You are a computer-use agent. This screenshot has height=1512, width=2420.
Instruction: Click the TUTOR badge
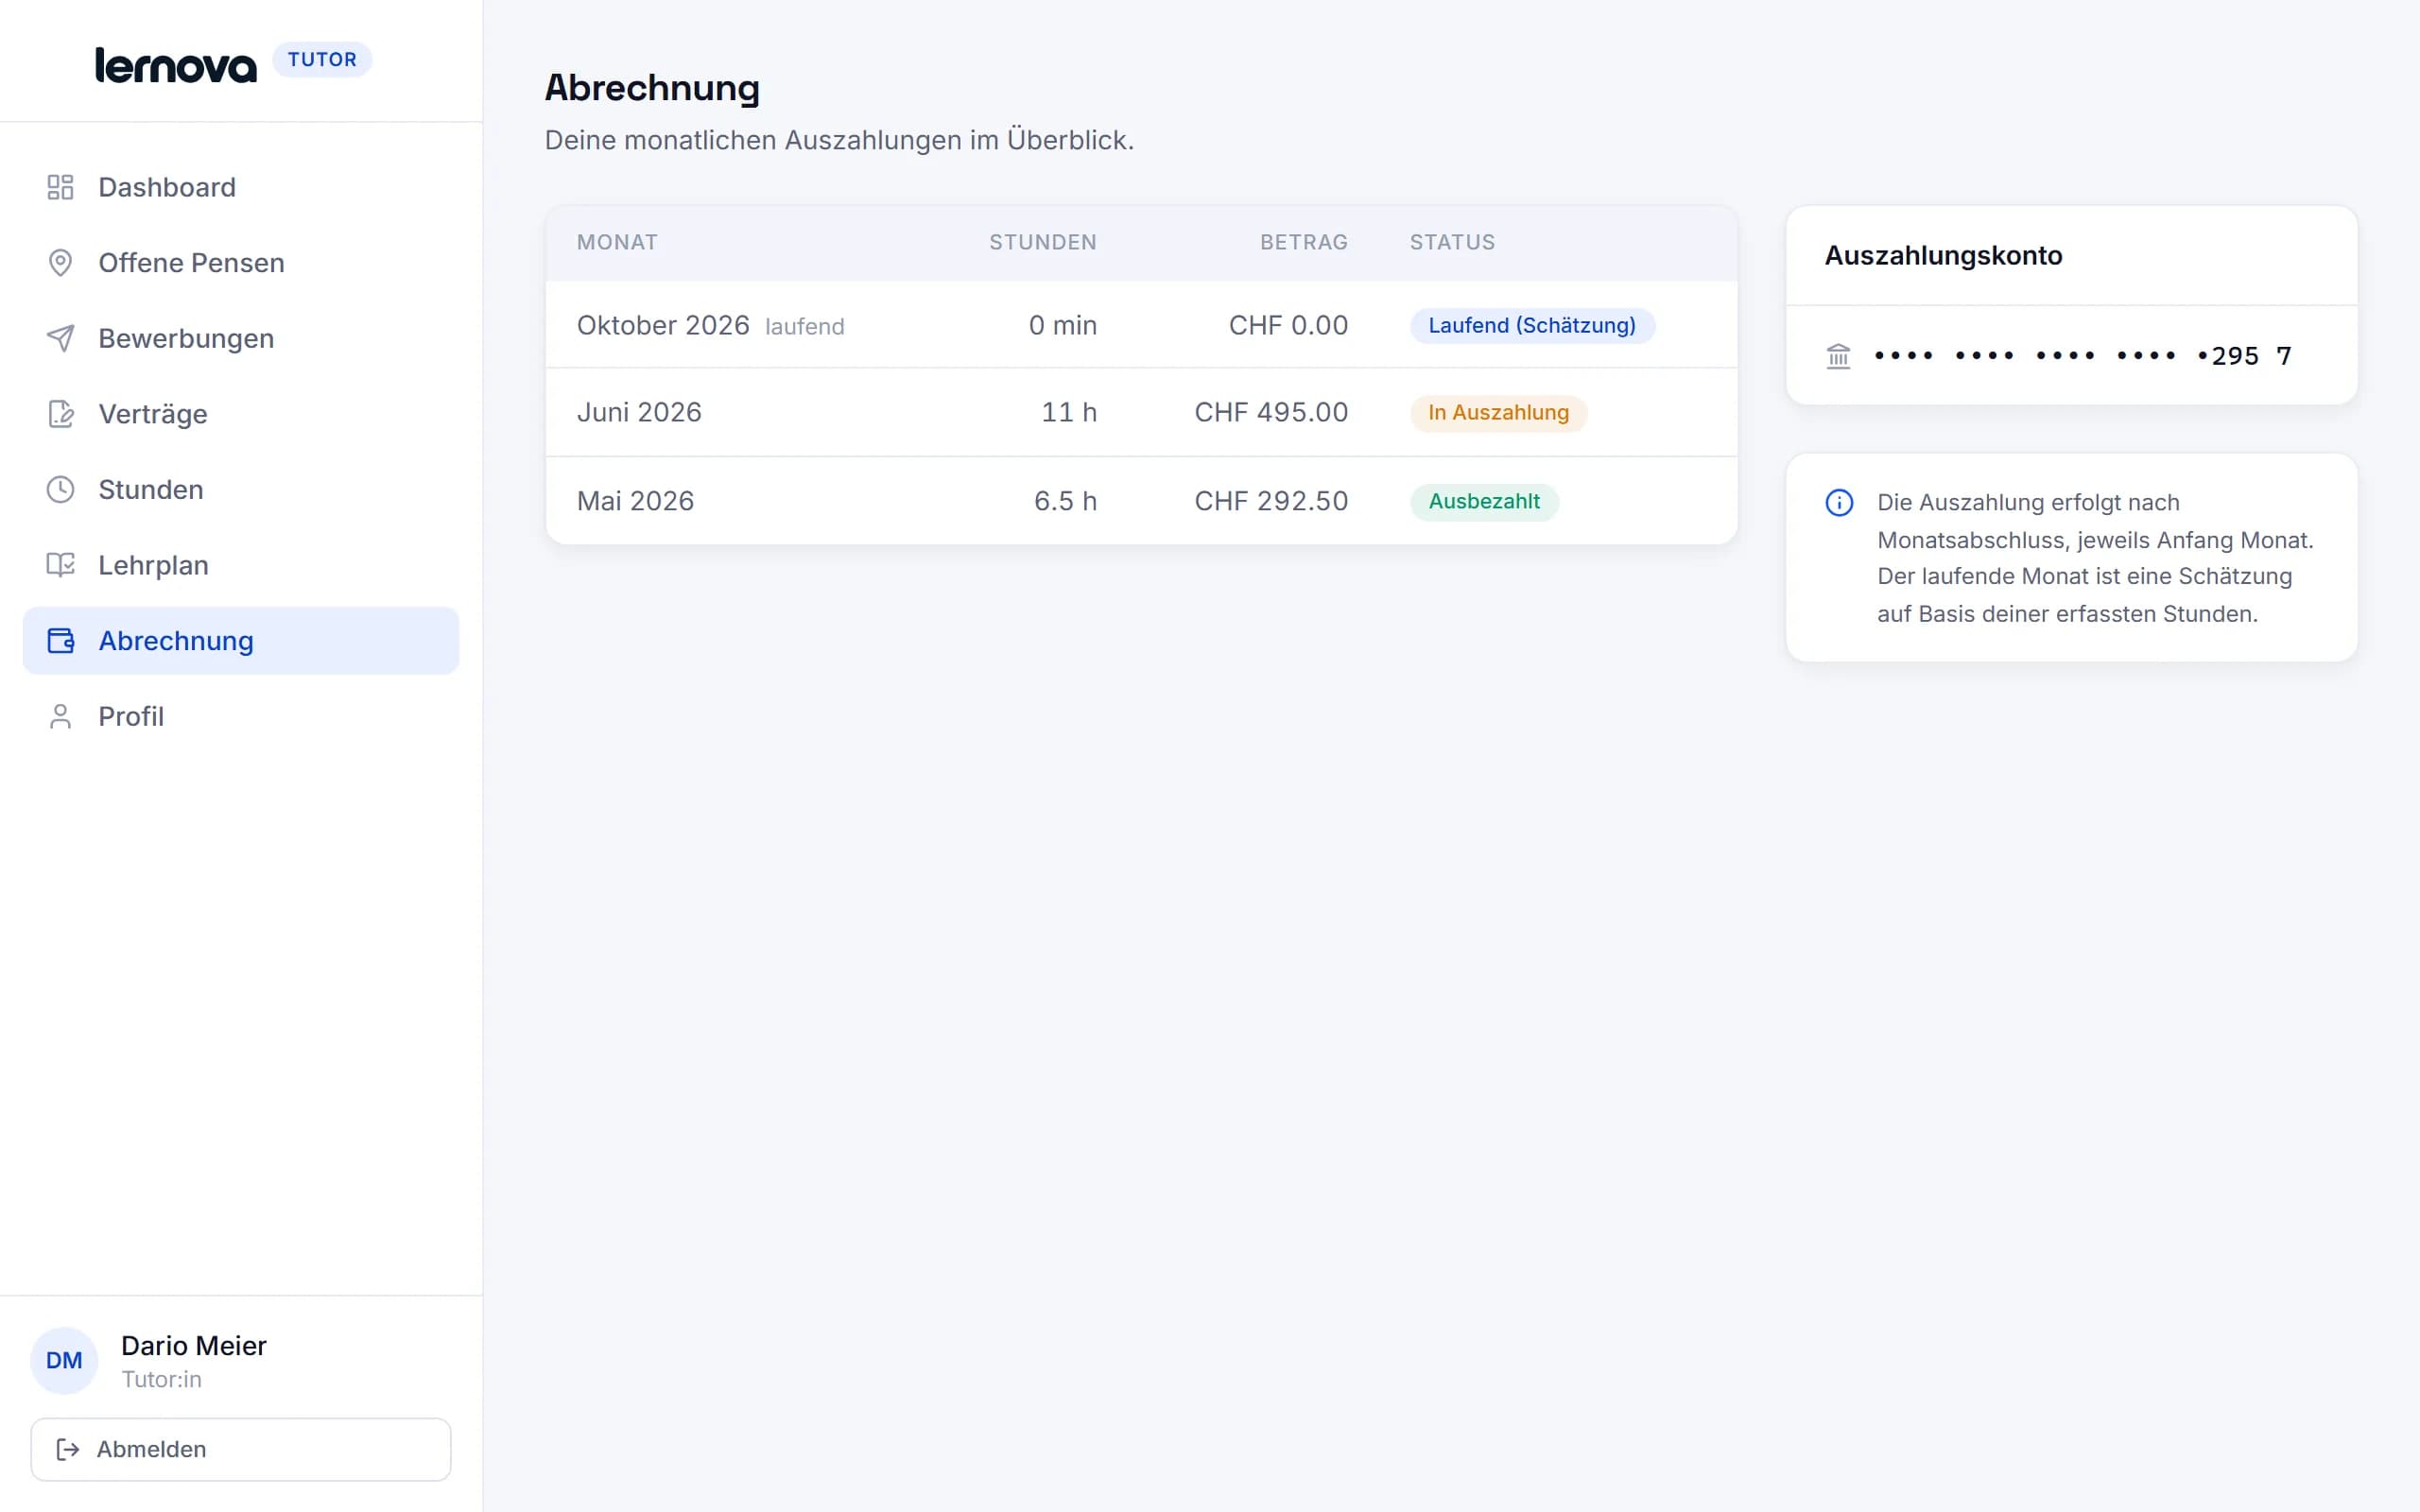click(x=322, y=60)
